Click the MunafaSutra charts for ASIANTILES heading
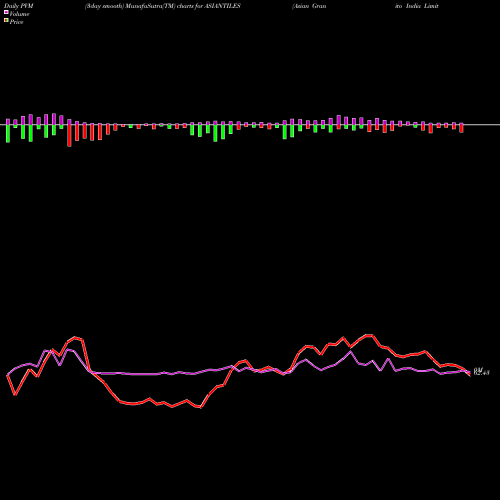Screen dimensions: 500x500 163,6
